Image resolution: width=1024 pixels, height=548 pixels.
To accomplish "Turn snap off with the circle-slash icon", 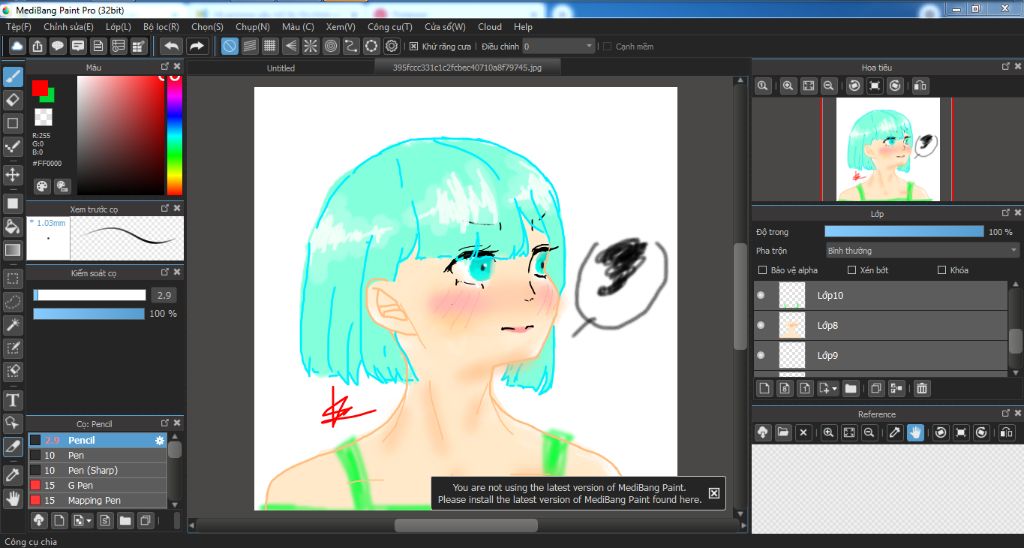I will pyautogui.click(x=229, y=46).
